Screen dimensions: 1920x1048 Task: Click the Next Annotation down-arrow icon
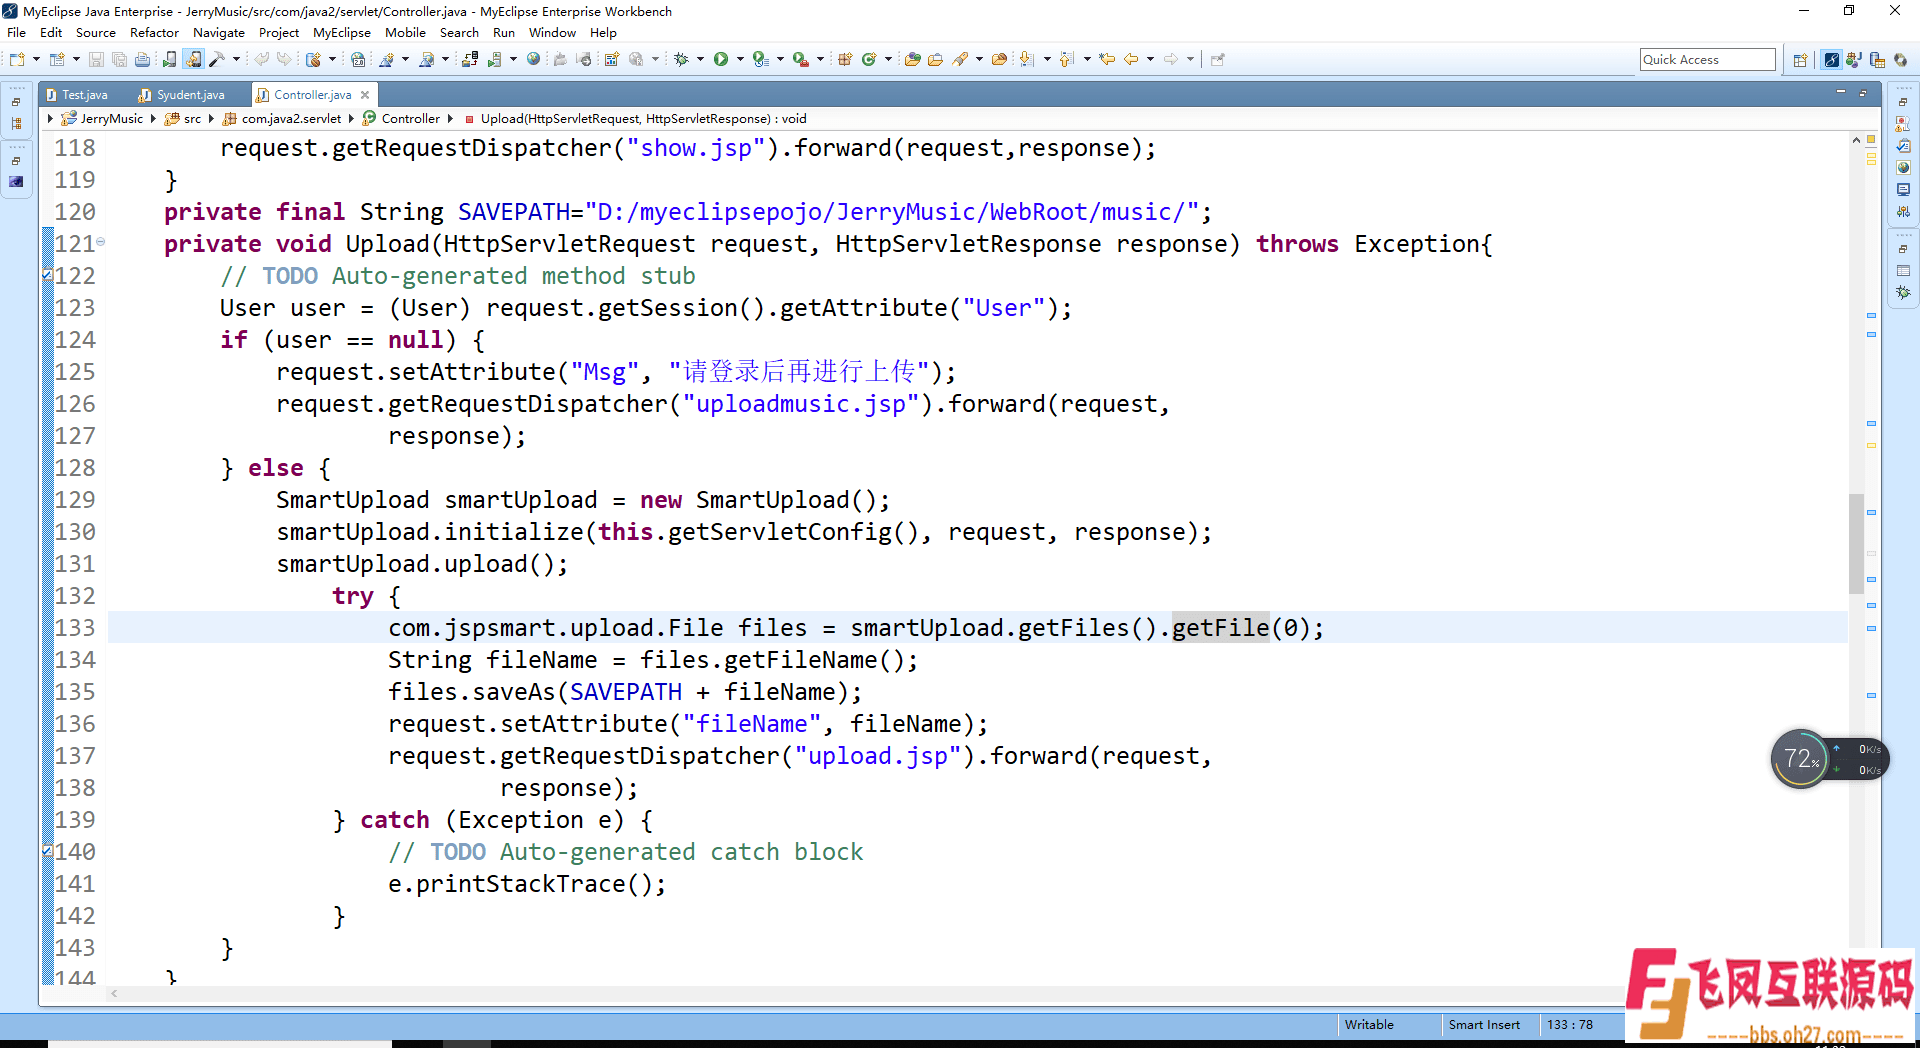click(x=1026, y=60)
